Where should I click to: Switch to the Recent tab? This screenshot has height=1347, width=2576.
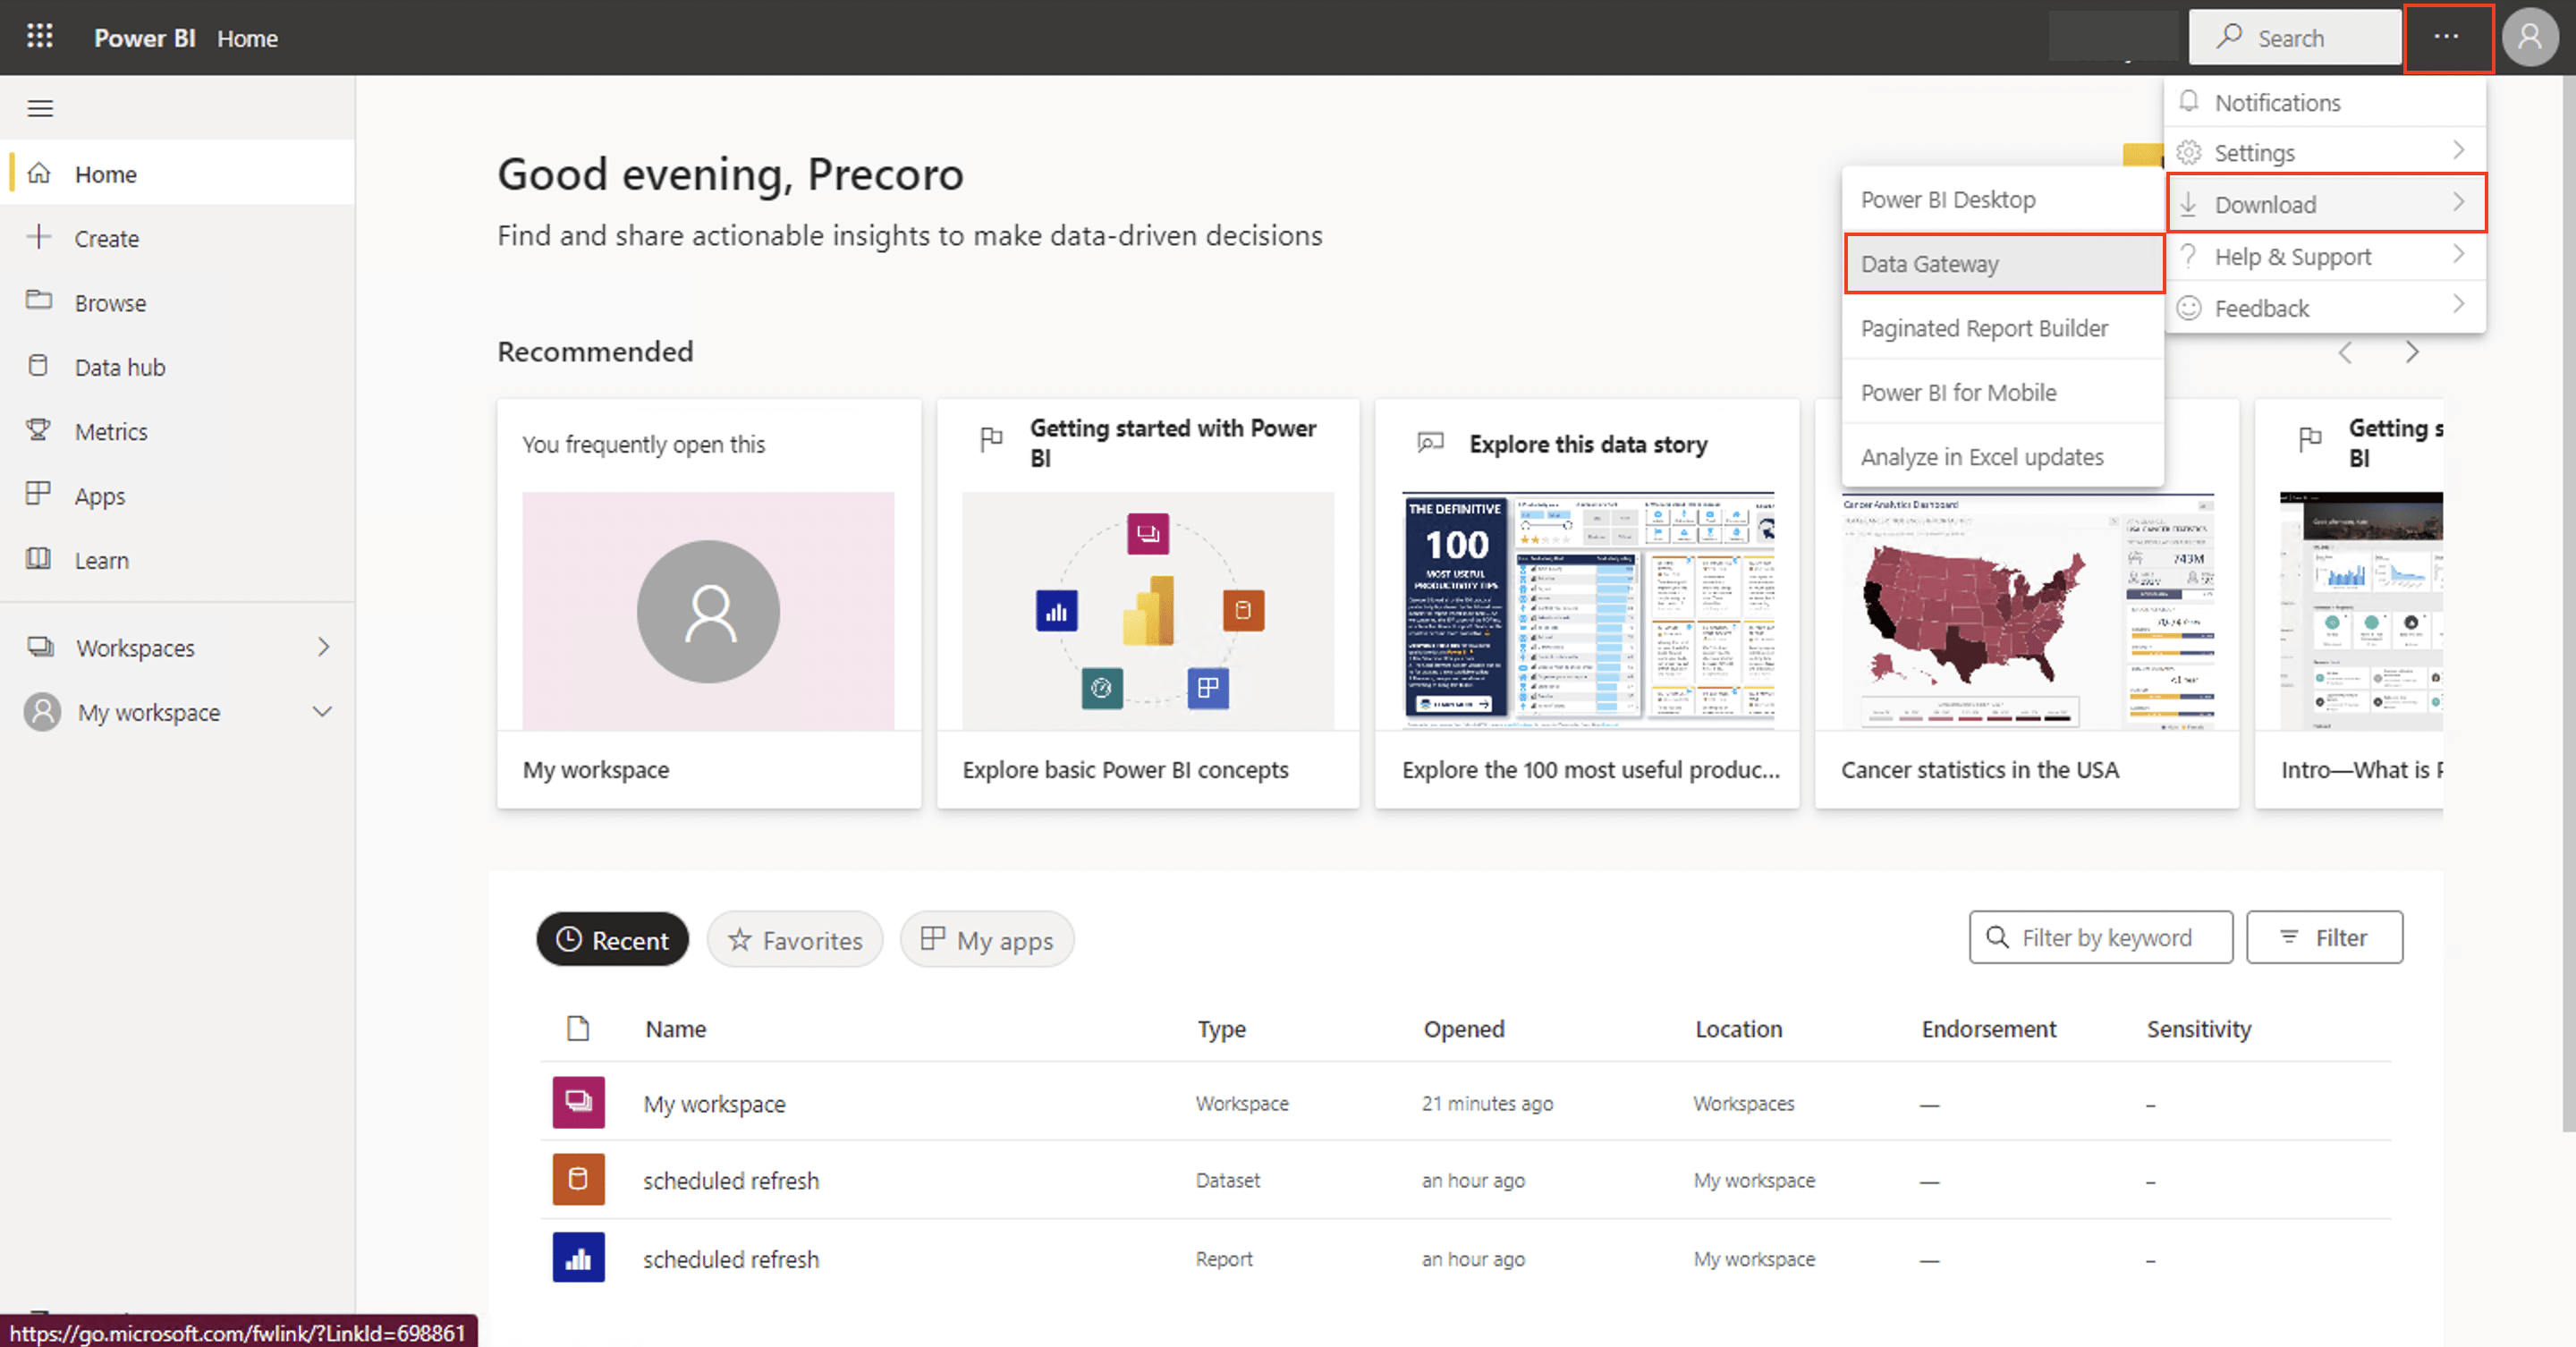click(612, 939)
